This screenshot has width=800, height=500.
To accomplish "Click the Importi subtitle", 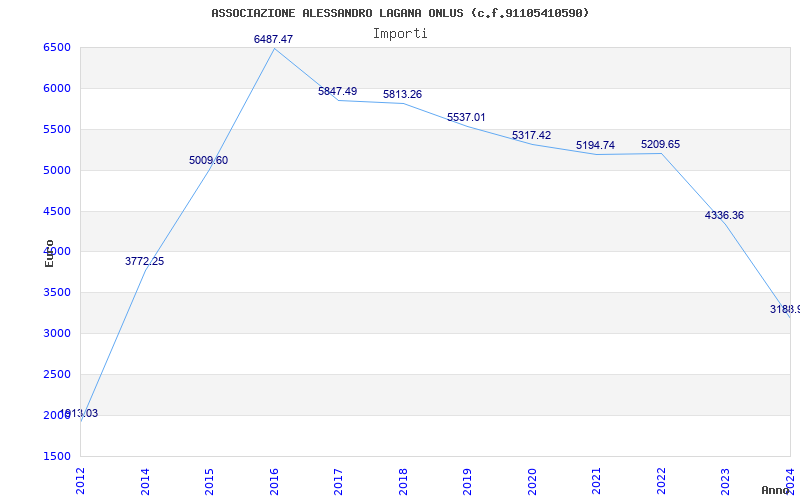I will point(400,34).
